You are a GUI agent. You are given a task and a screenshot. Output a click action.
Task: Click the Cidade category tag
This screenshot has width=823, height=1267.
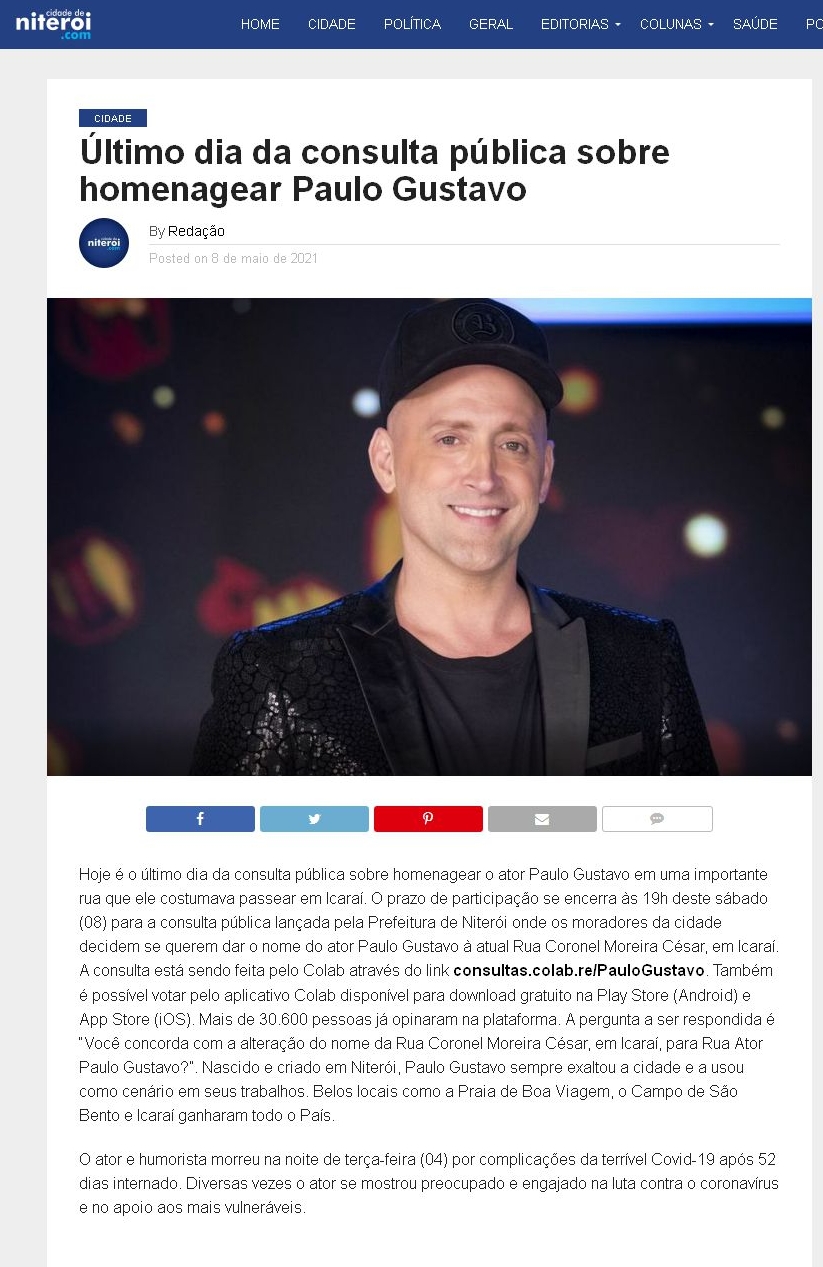click(113, 118)
